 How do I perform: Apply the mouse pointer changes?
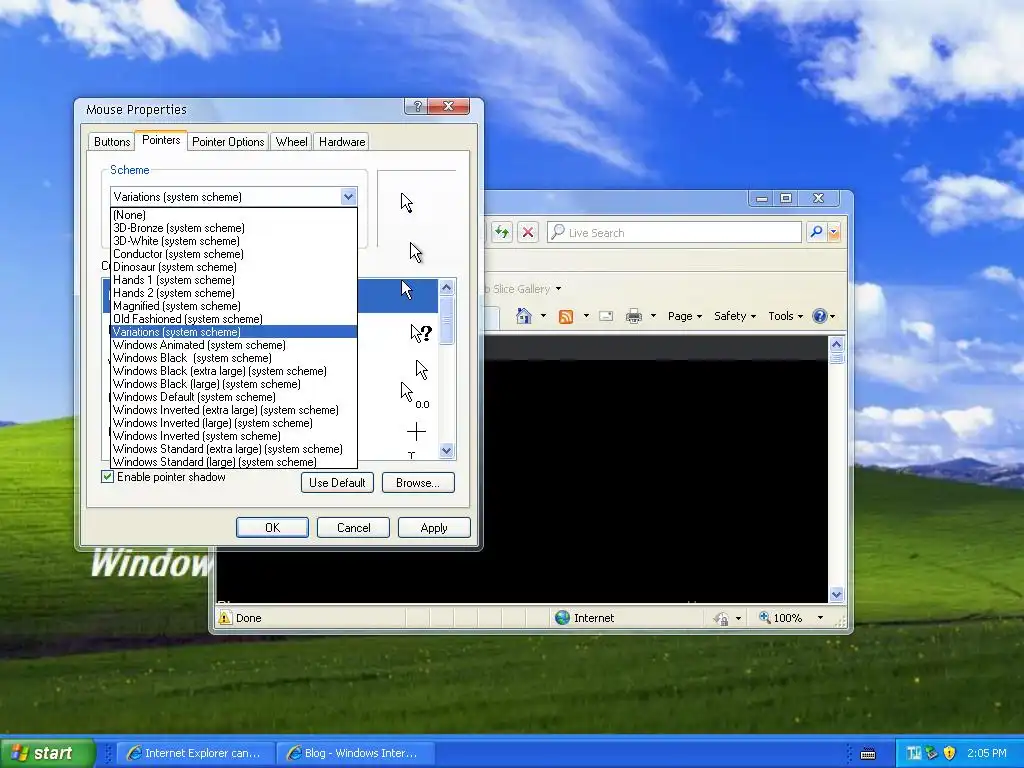[x=434, y=528]
